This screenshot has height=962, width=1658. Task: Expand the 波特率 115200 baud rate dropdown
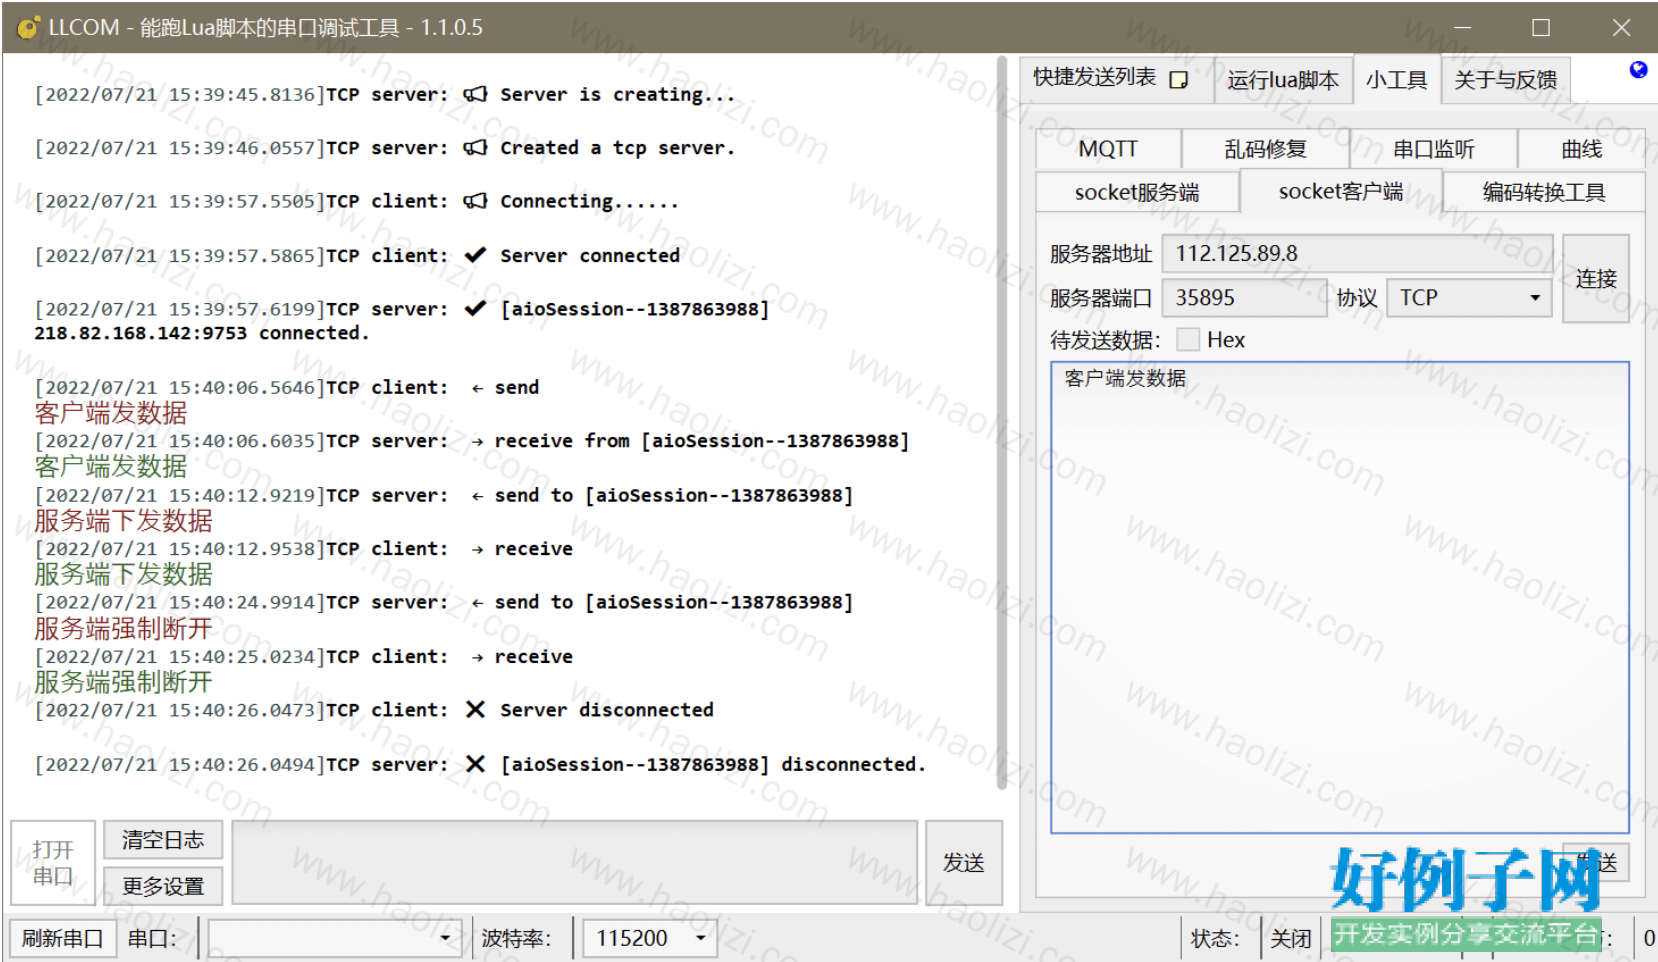tap(650, 938)
